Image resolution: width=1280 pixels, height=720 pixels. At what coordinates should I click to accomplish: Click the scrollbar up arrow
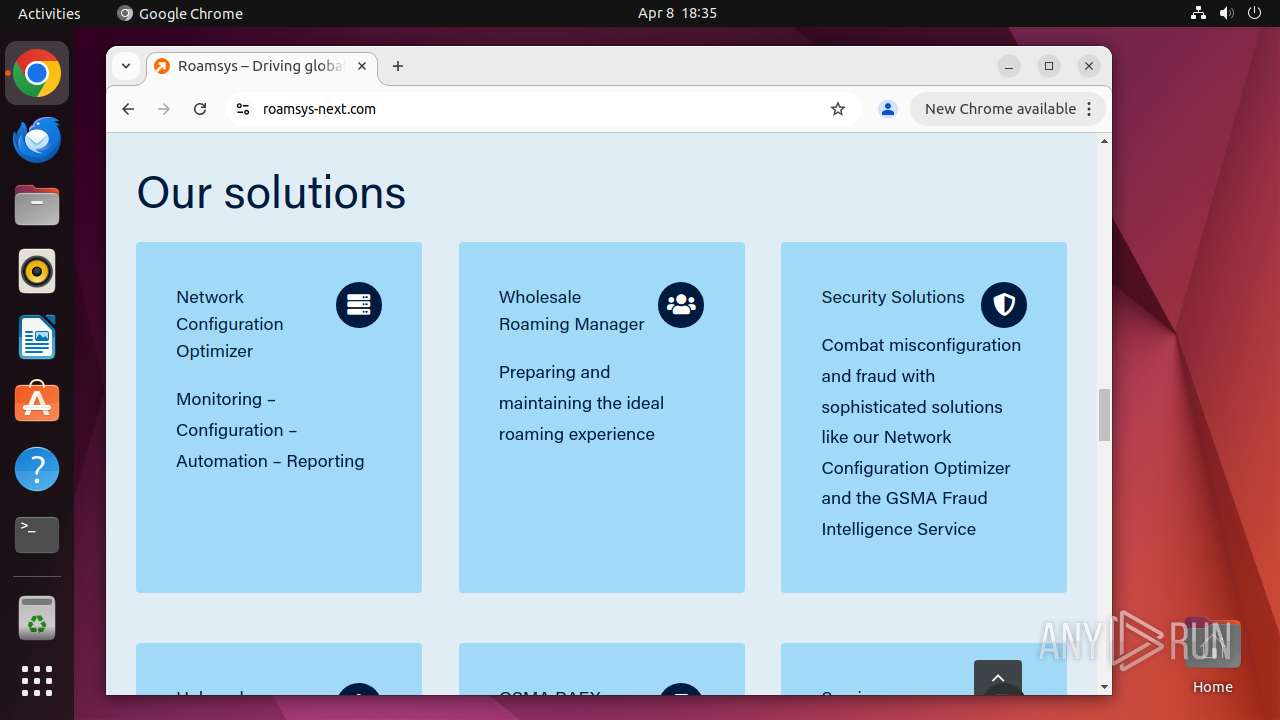point(1104,141)
